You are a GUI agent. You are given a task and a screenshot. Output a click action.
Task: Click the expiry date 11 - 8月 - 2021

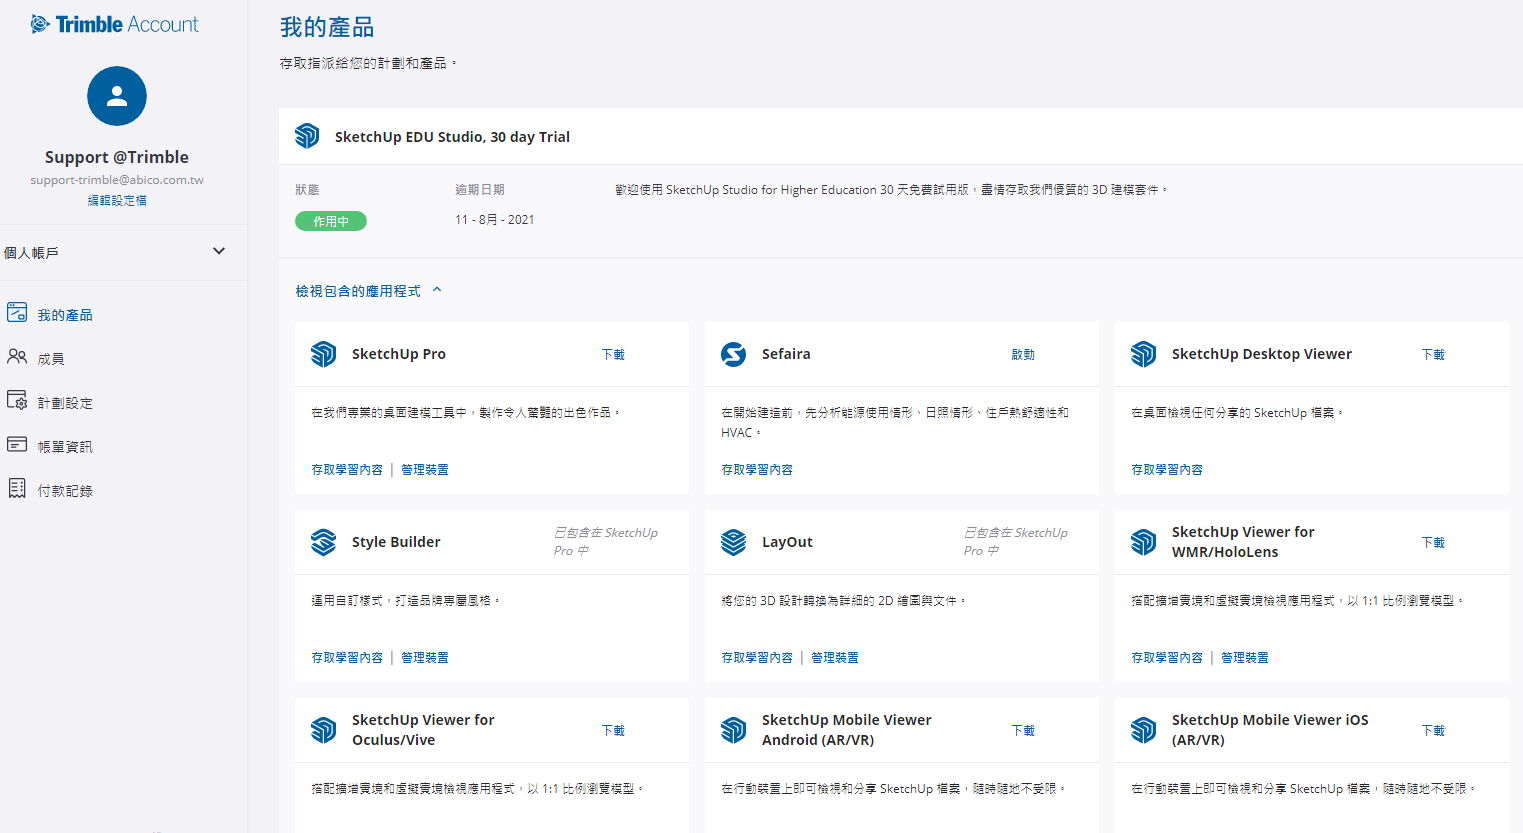click(495, 220)
